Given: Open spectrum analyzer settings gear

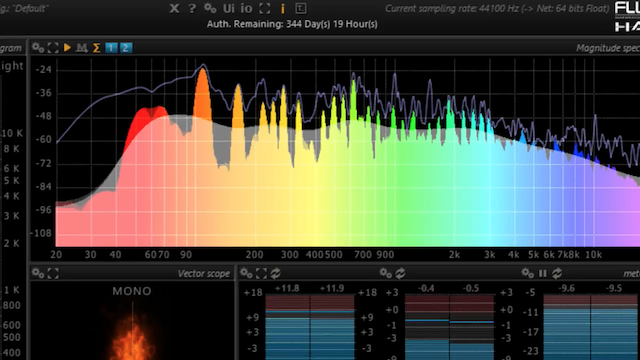Looking at the screenshot, I should point(38,48).
